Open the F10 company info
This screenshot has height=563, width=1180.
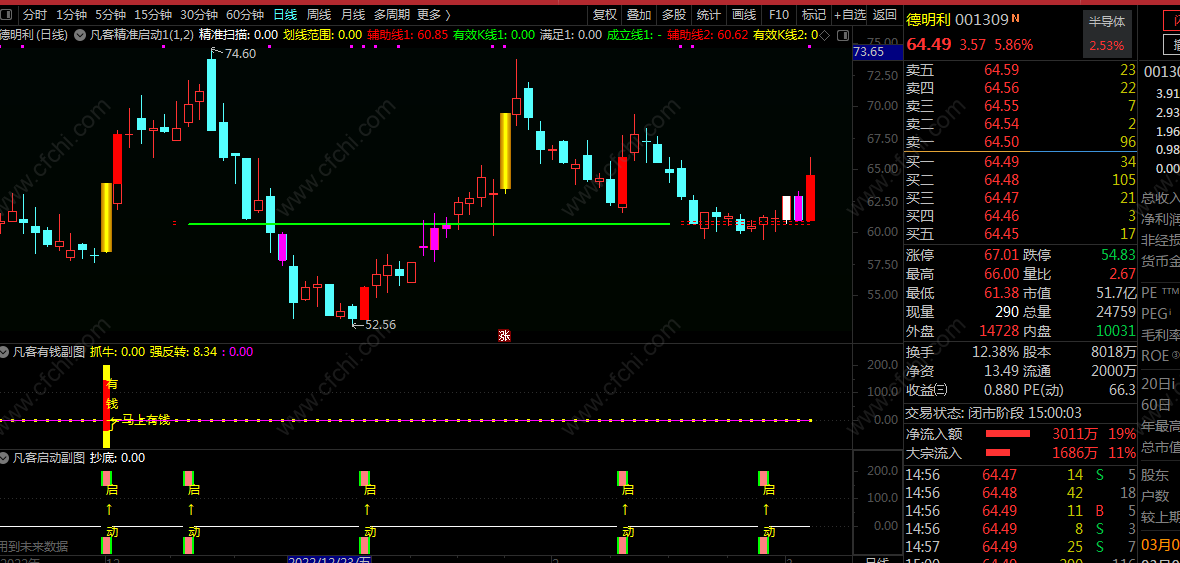(x=779, y=14)
